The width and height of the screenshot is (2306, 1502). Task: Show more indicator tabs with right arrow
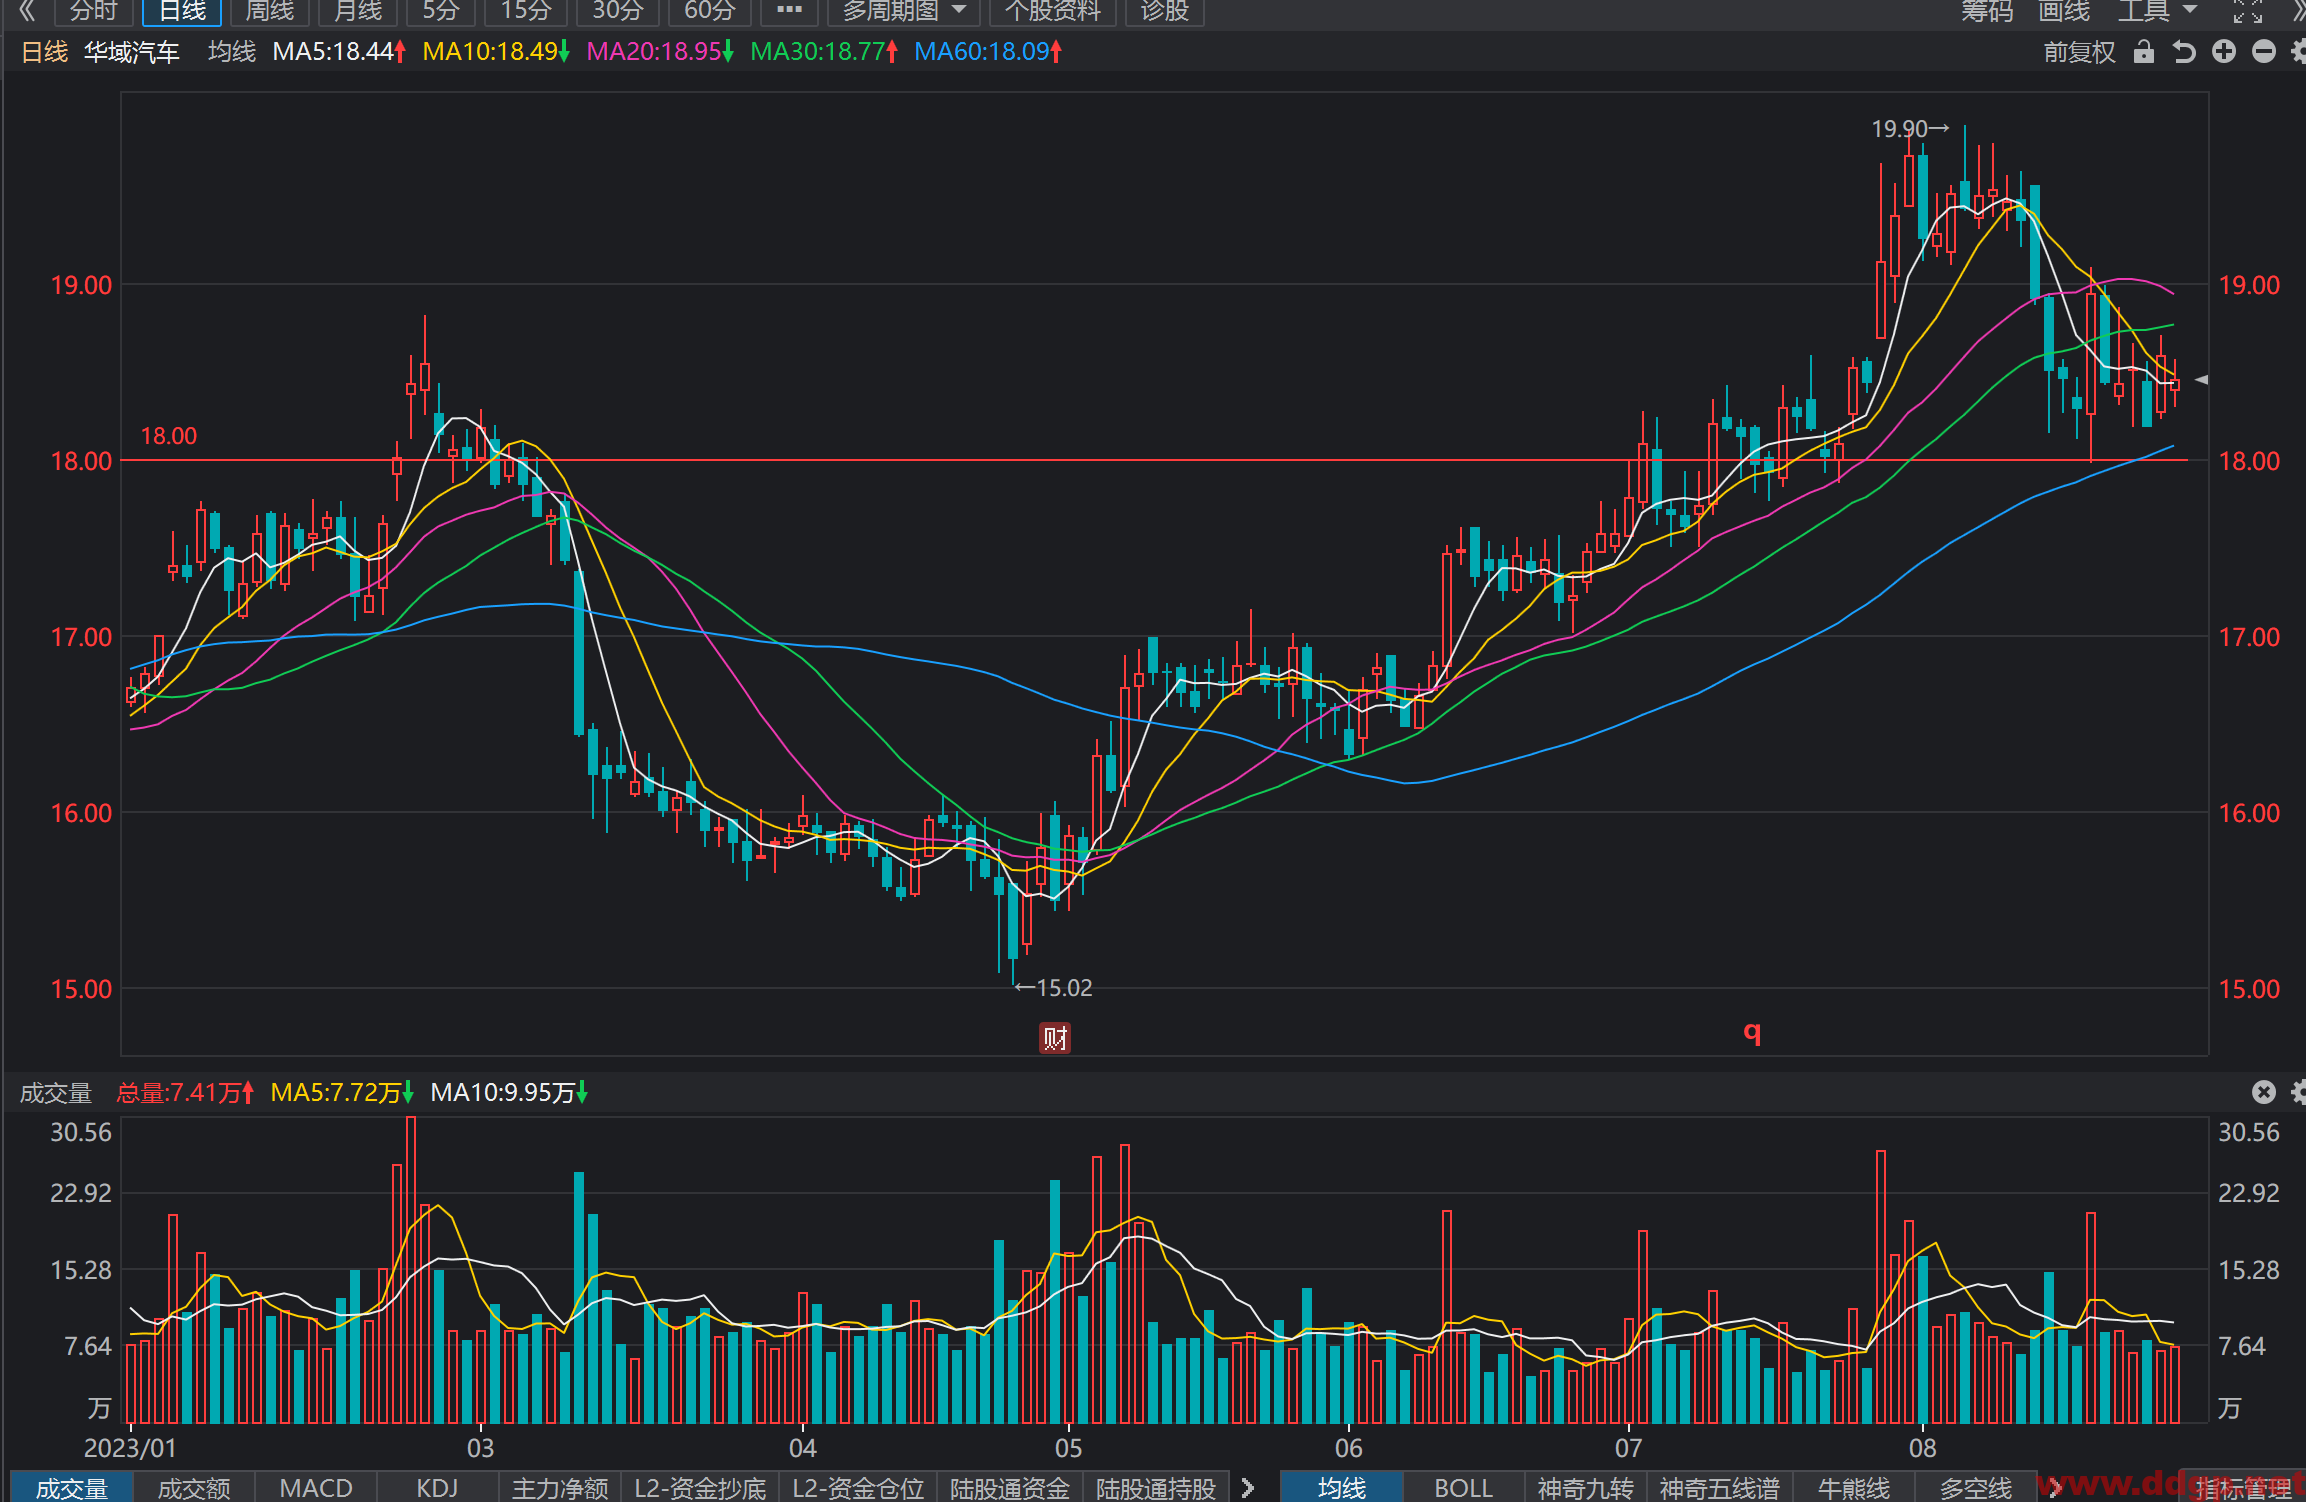1248,1488
